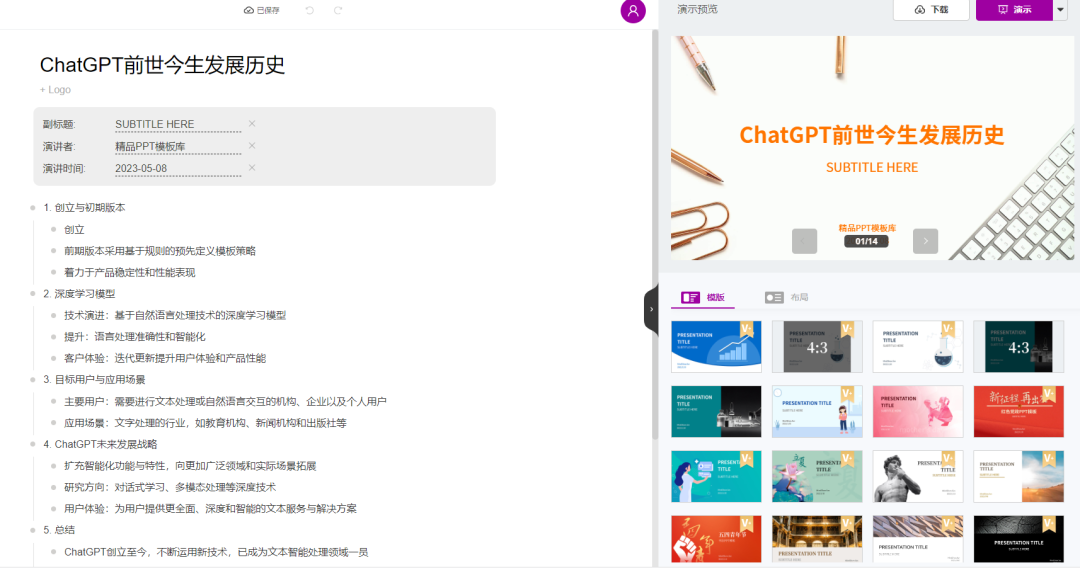Screen dimensions: 1080x570
Task: Click outline sub-item 创立
Action: tap(74, 229)
